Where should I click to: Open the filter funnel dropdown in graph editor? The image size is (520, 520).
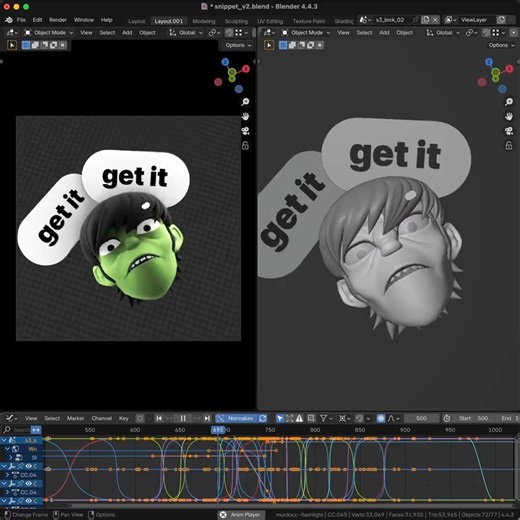(x=326, y=418)
